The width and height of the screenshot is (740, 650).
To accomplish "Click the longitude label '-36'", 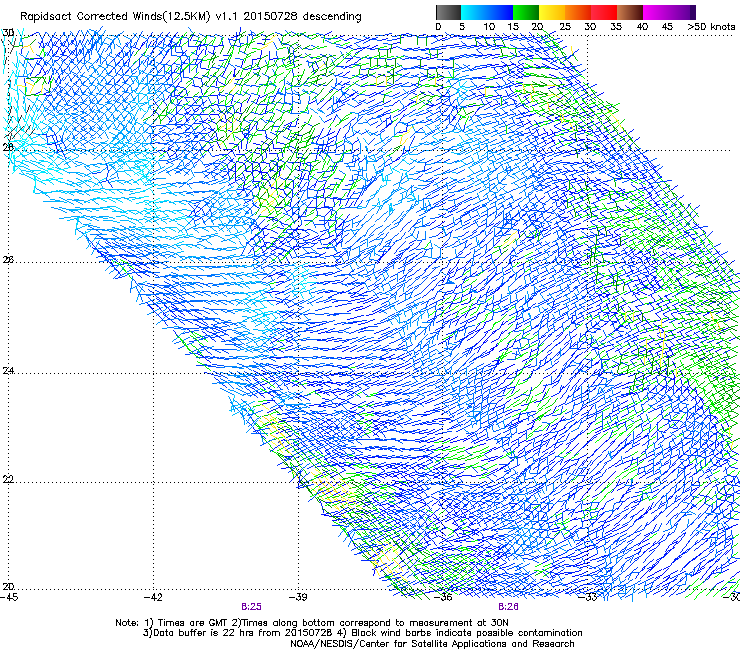I will coord(443,597).
